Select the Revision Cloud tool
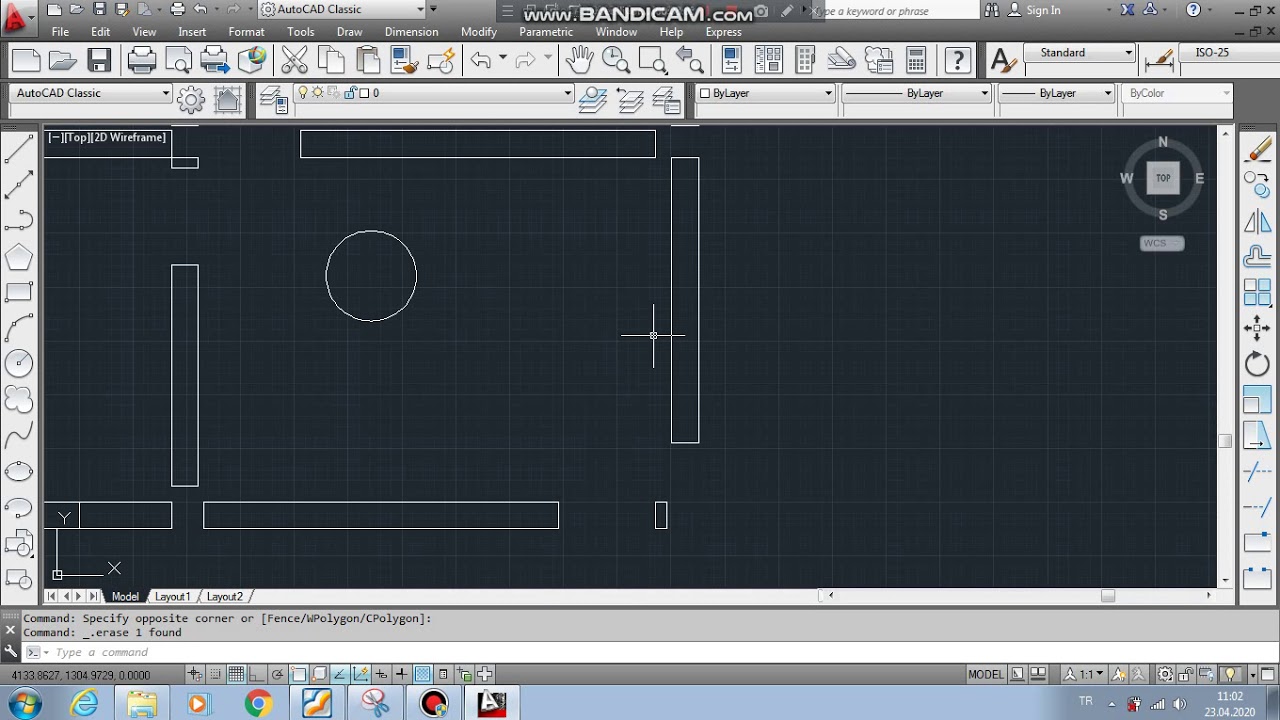 click(19, 399)
